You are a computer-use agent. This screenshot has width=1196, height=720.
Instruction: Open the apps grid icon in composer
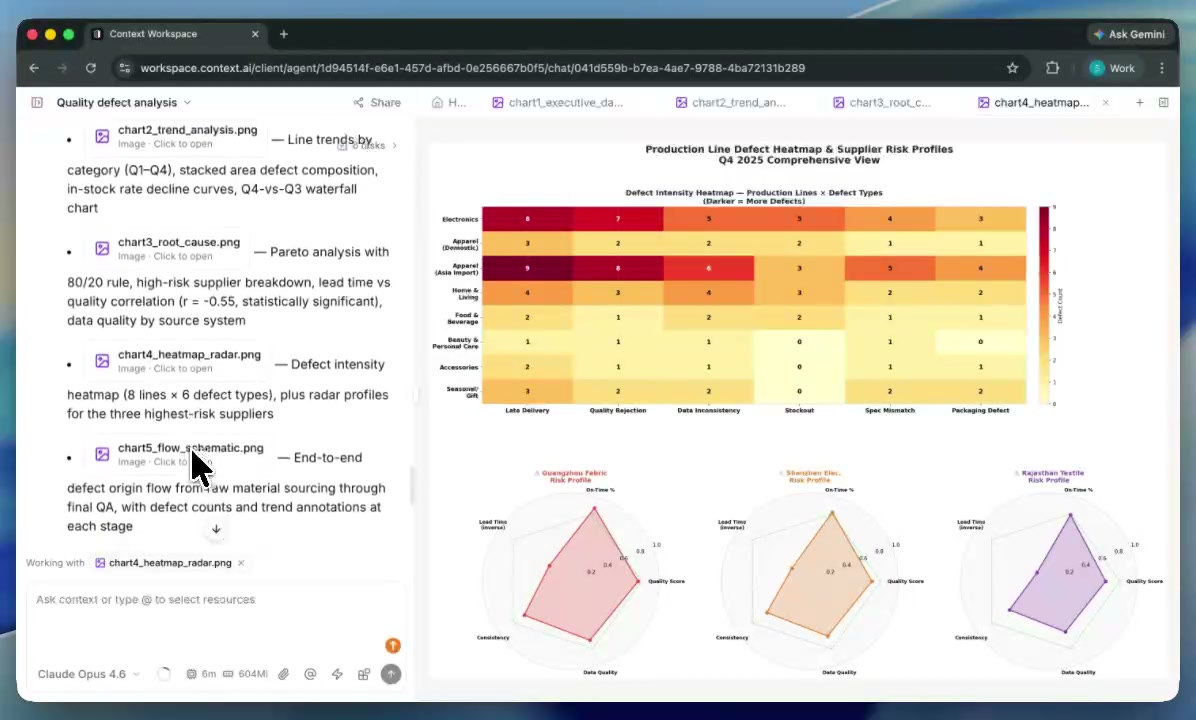tap(364, 674)
